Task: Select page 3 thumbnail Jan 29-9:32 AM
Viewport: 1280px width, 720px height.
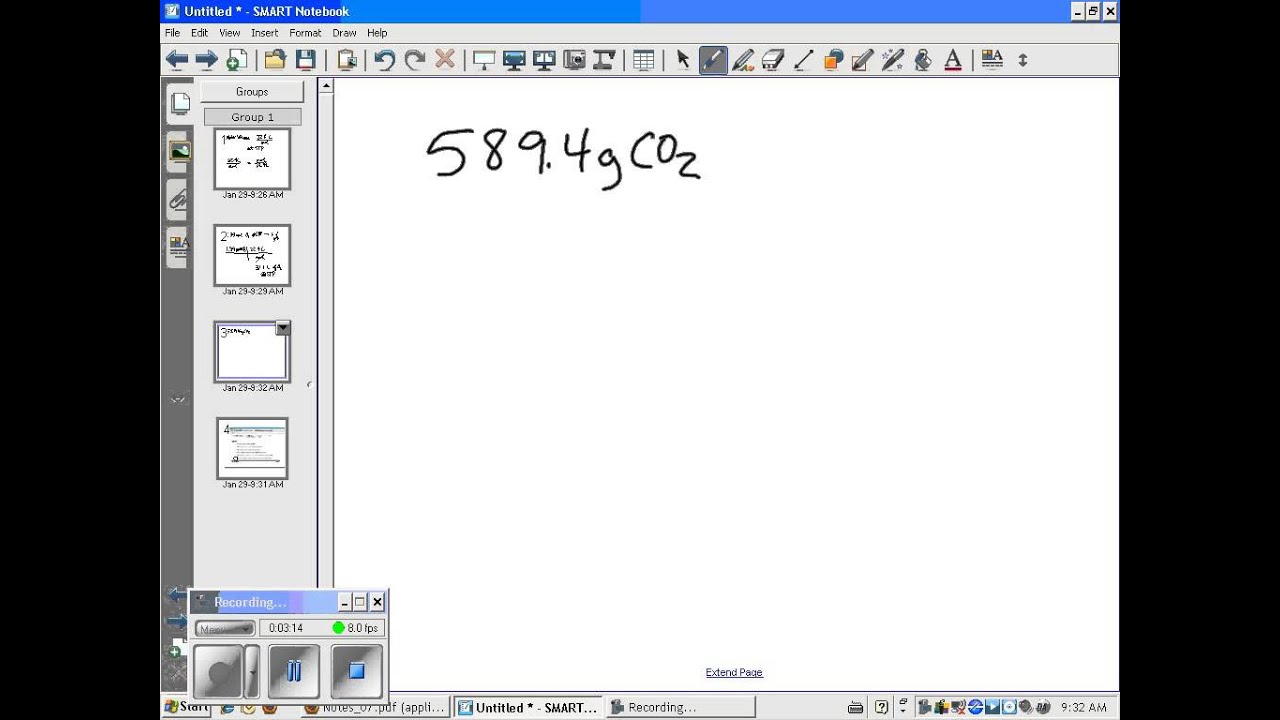Action: 252,352
